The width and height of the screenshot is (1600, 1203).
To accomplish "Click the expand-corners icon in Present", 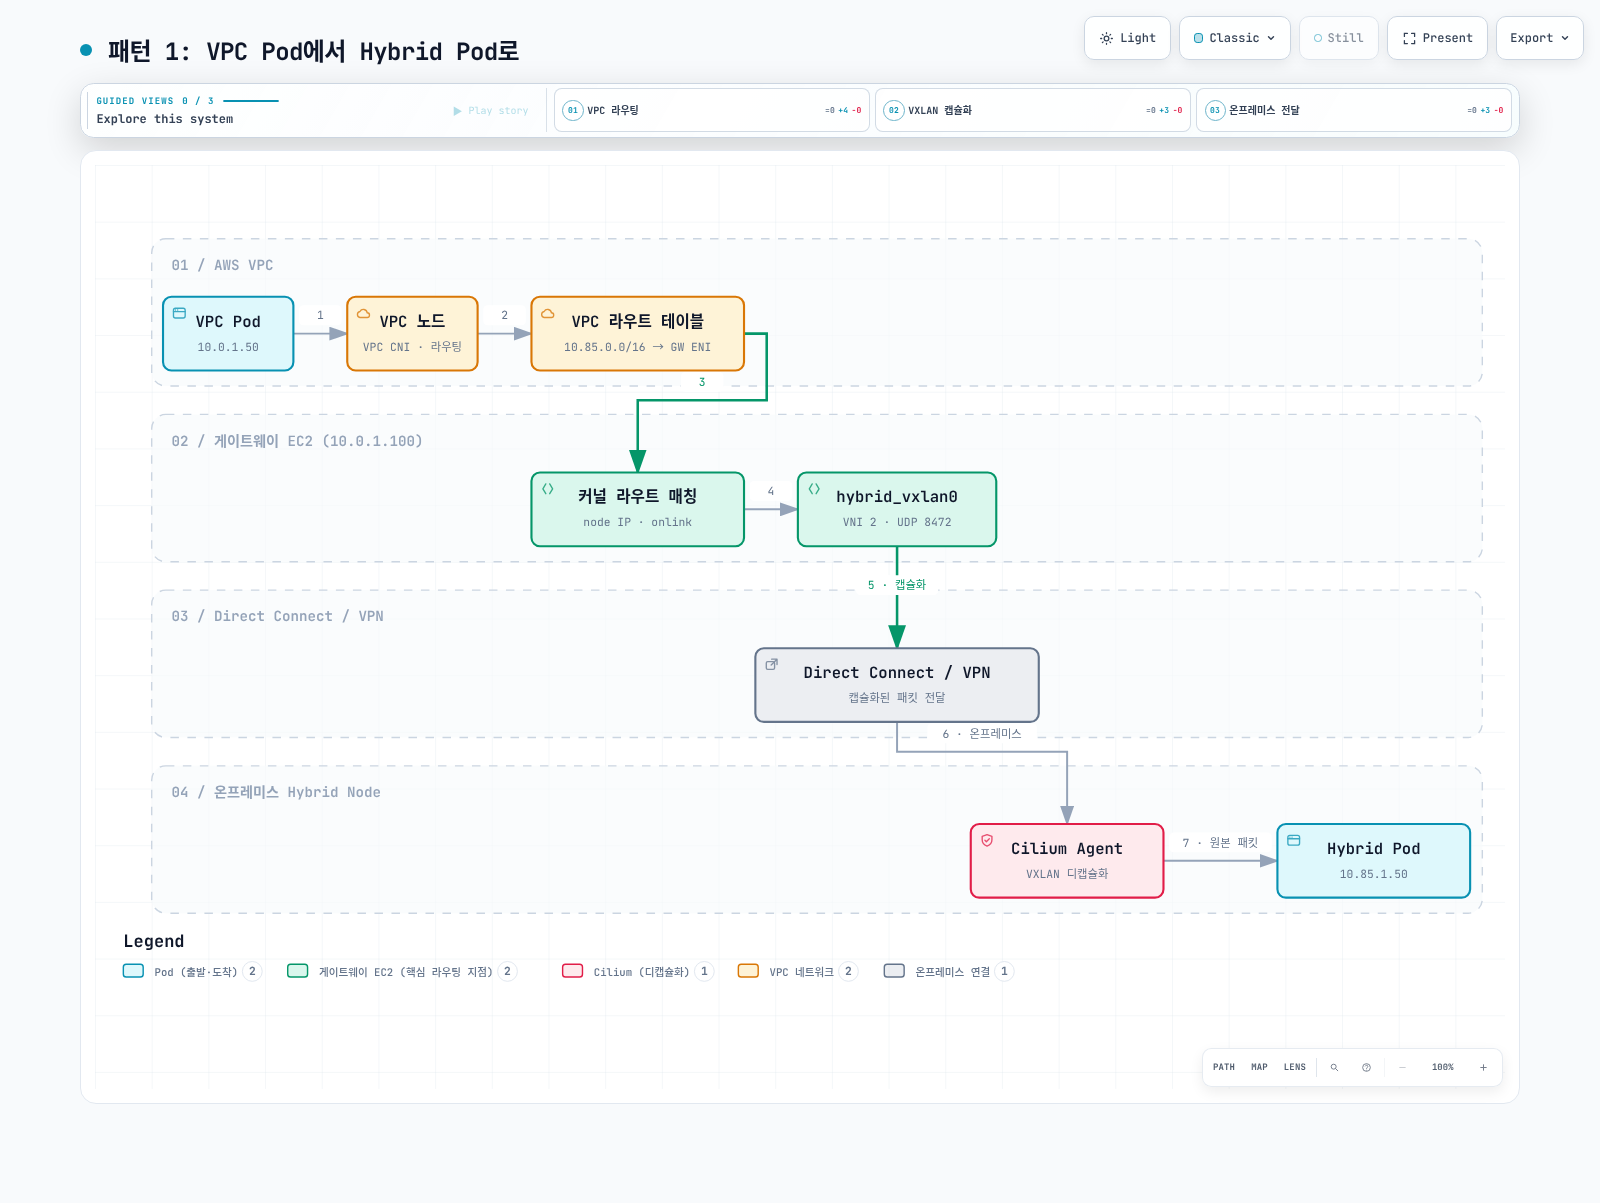I will coord(1409,38).
